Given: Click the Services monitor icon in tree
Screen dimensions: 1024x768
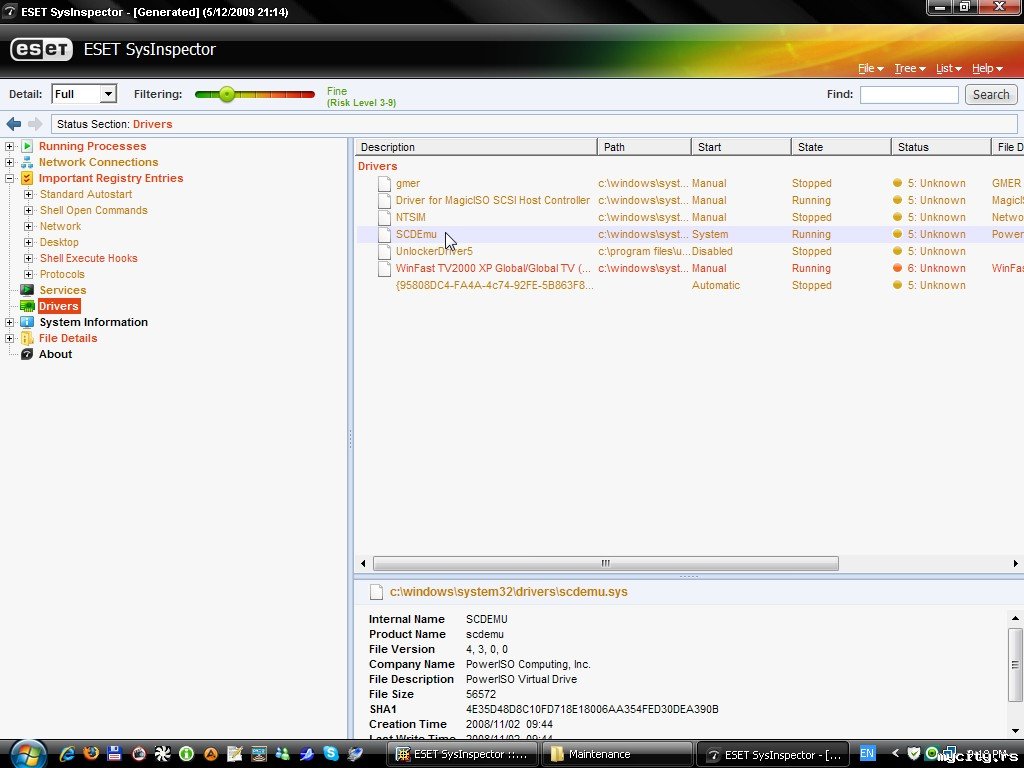Looking at the screenshot, I should coord(27,290).
